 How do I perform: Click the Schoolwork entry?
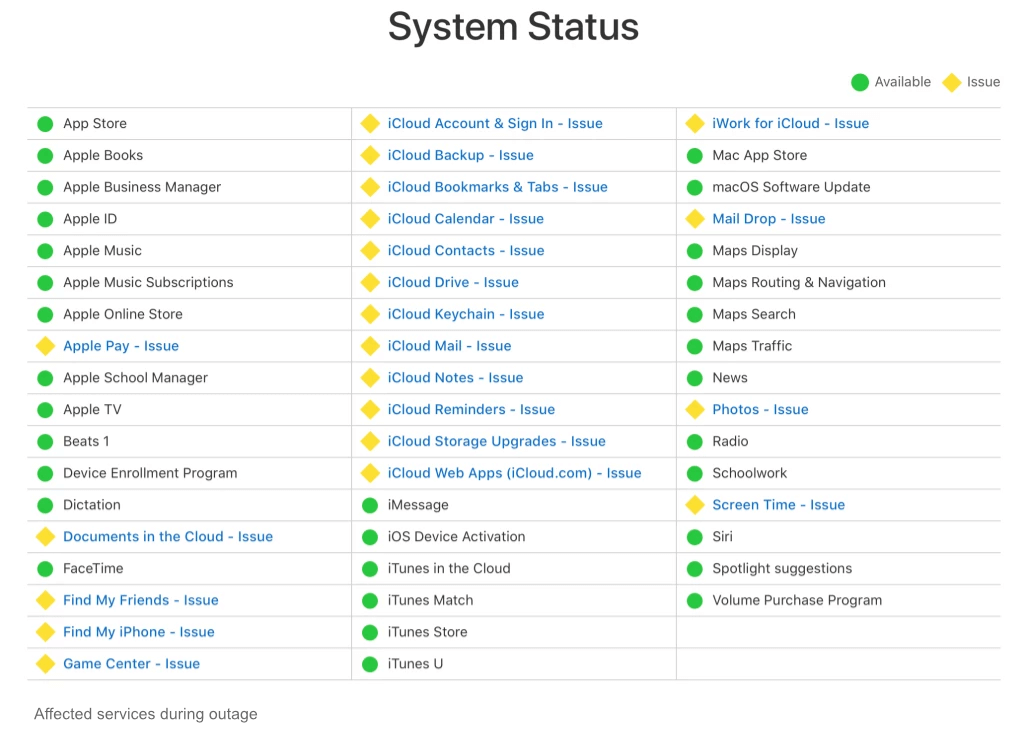click(x=749, y=473)
